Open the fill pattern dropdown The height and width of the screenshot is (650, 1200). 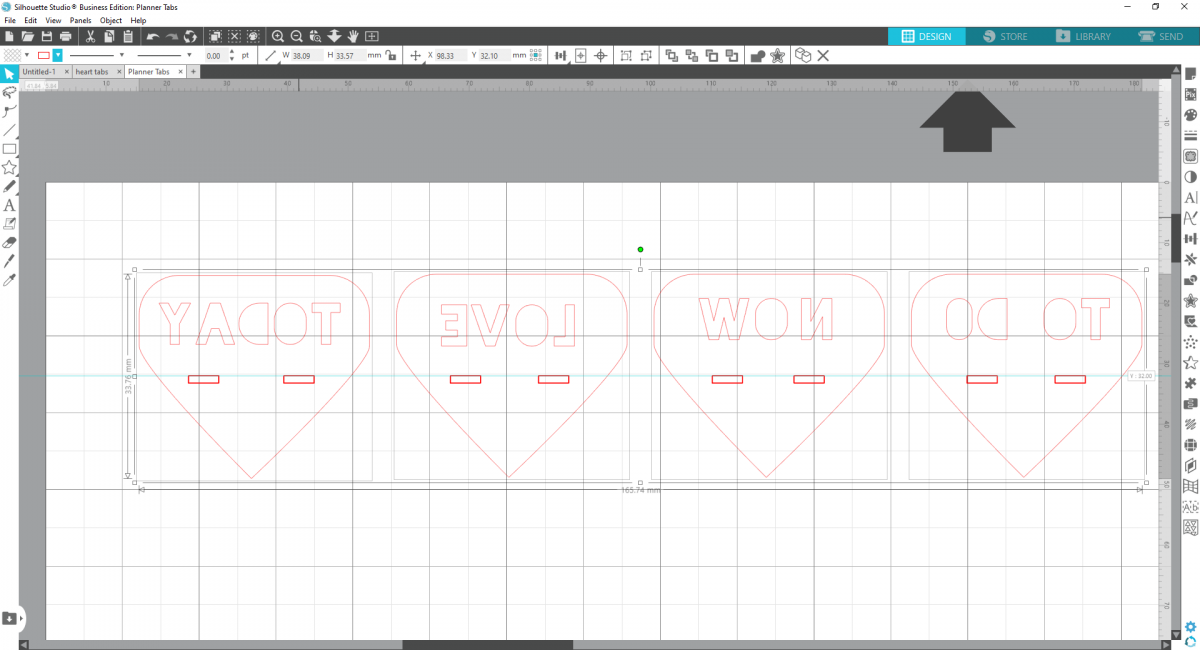point(26,55)
